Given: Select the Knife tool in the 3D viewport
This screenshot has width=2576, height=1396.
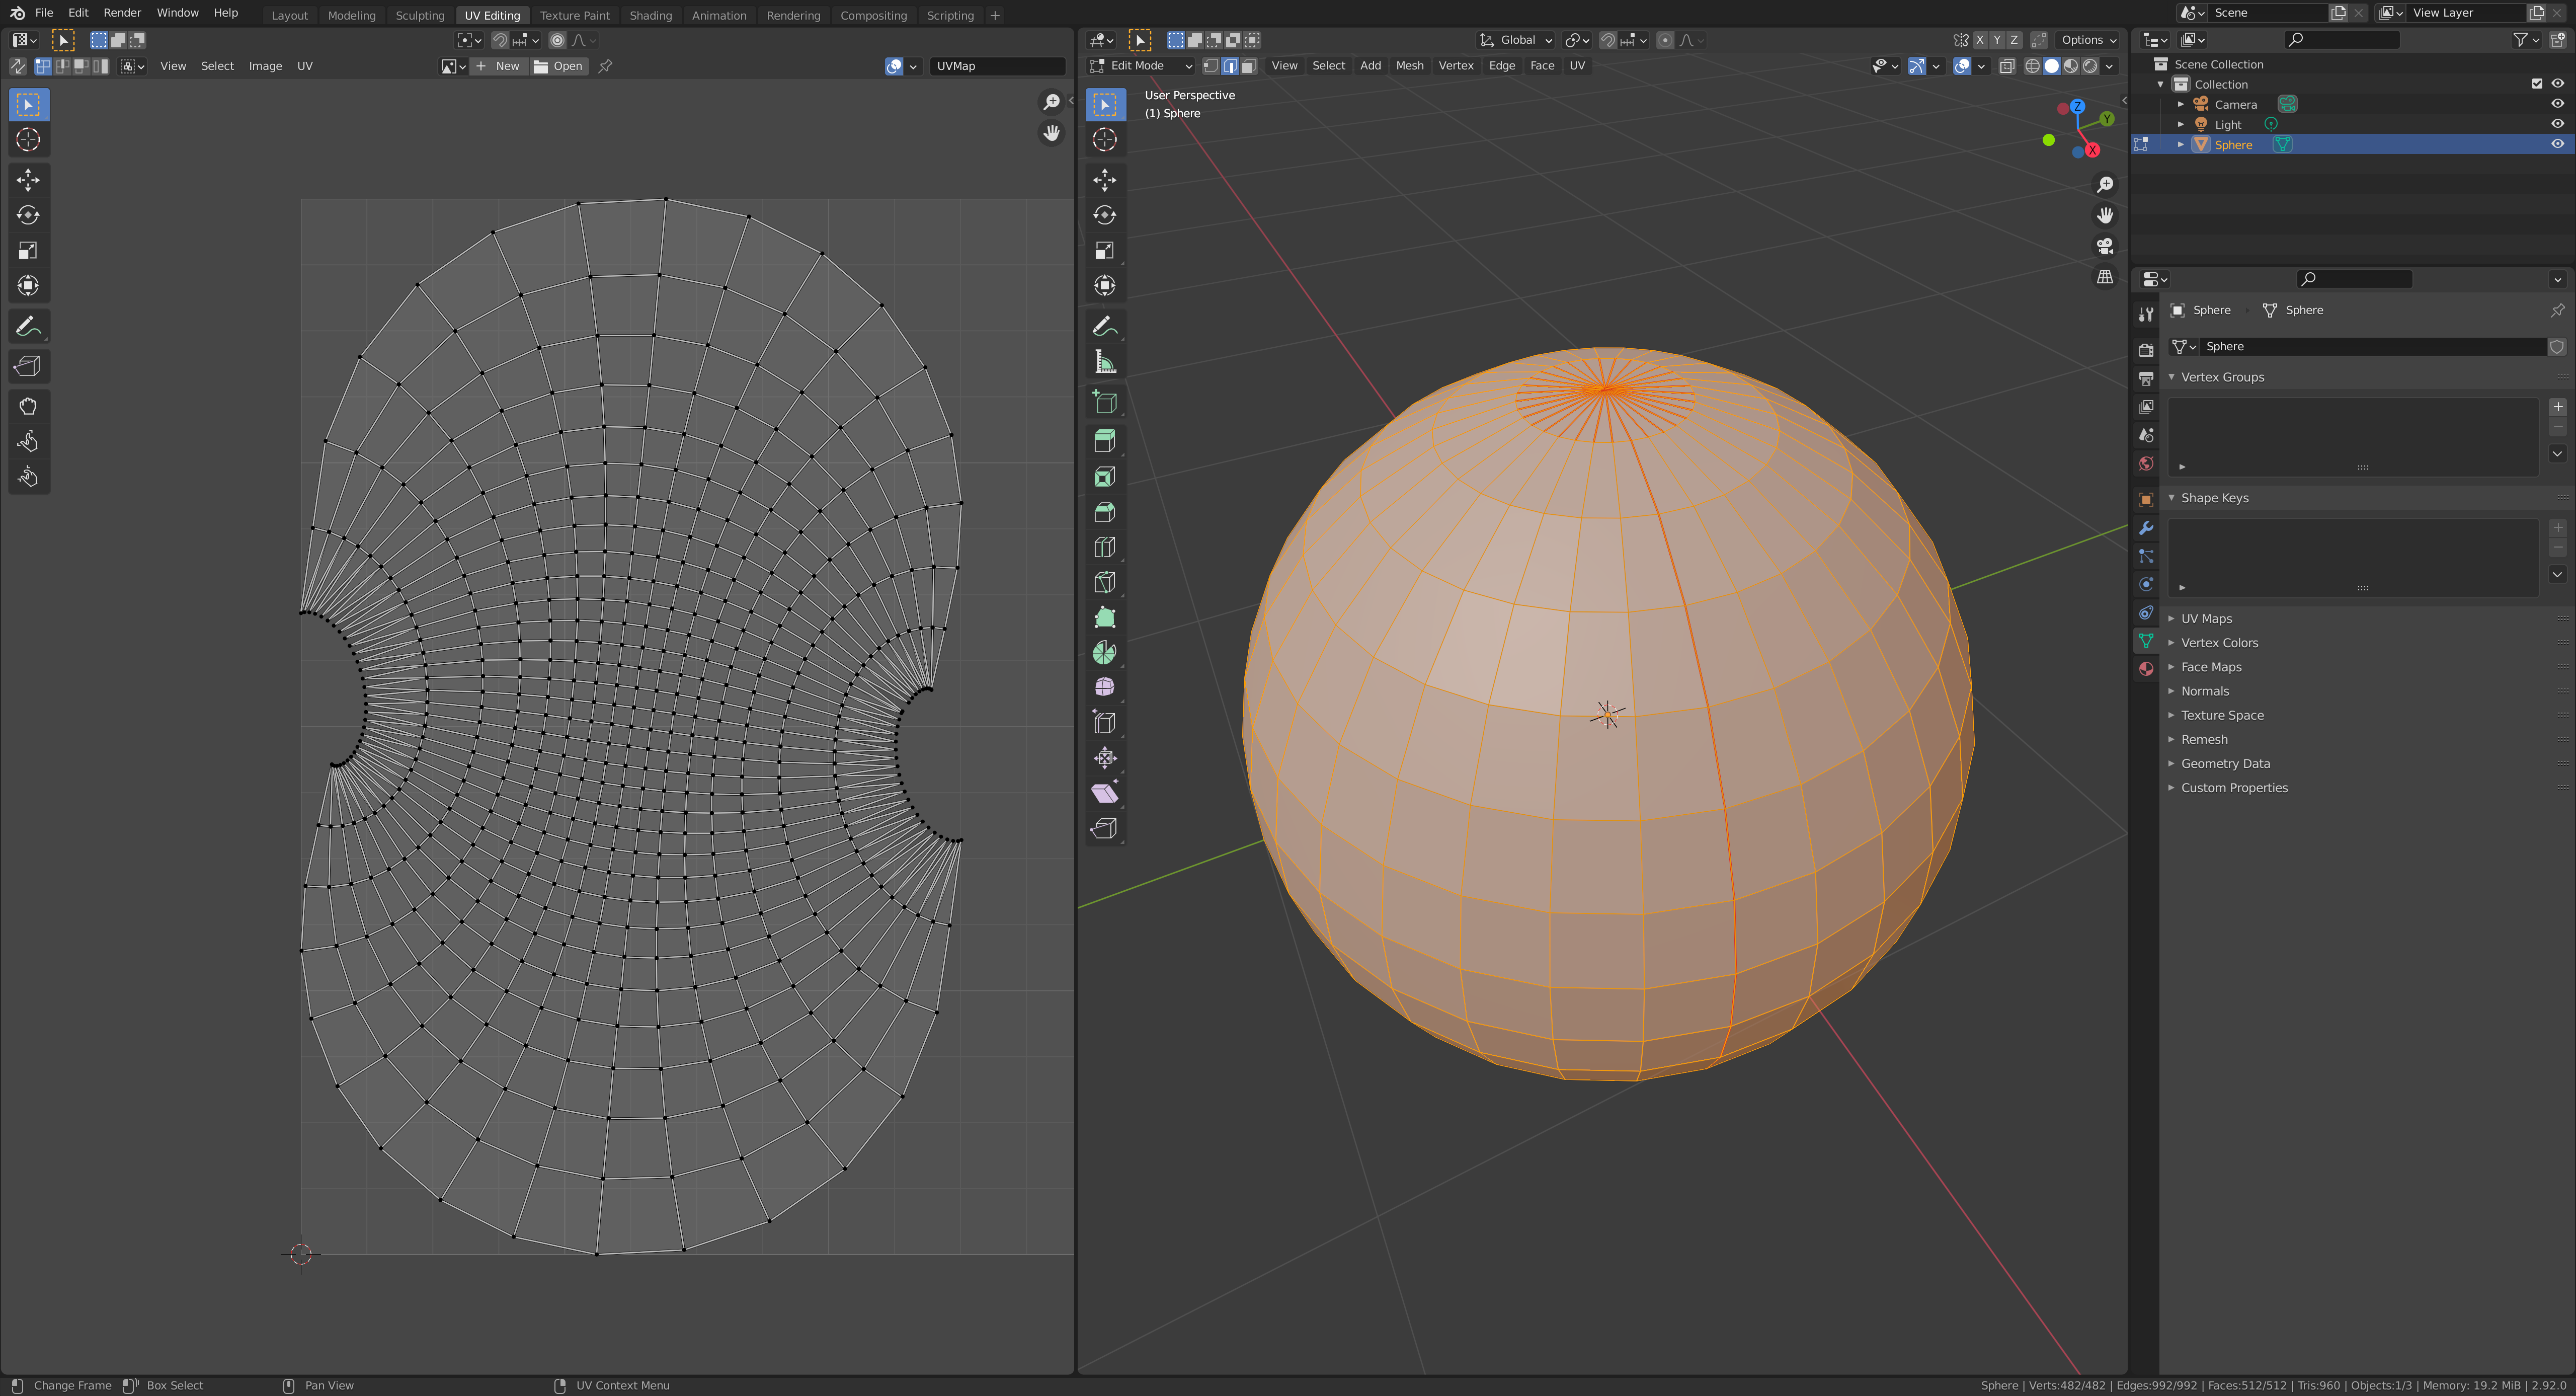Looking at the screenshot, I should [x=1104, y=582].
